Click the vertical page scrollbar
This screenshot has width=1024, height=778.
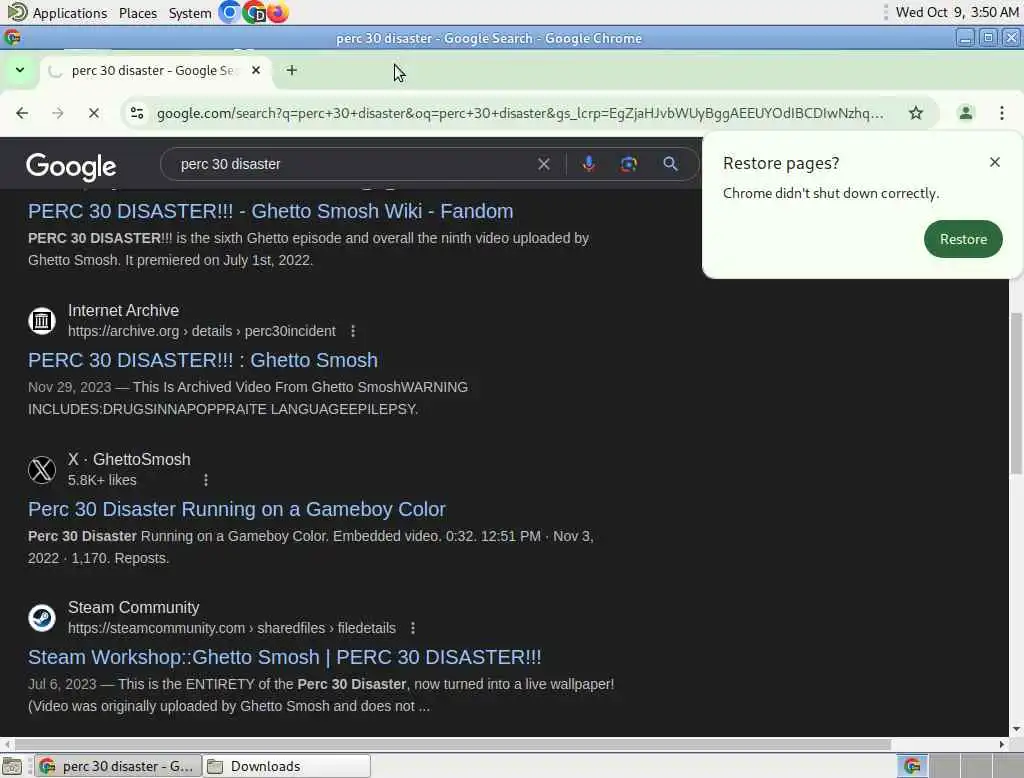point(1016,393)
